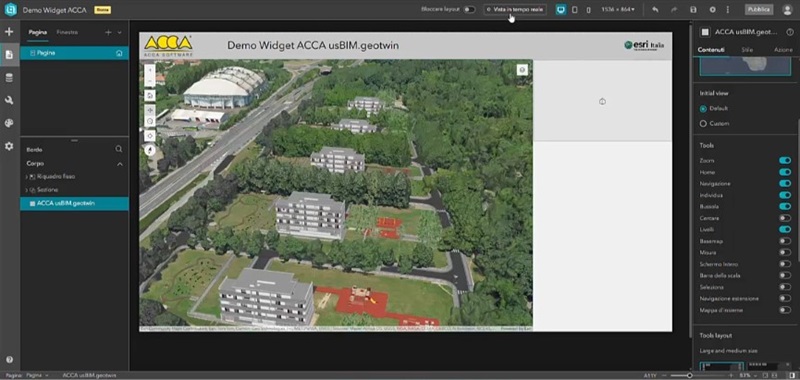Click the Vista in tempo reale button
The height and width of the screenshot is (380, 800).
515,10
